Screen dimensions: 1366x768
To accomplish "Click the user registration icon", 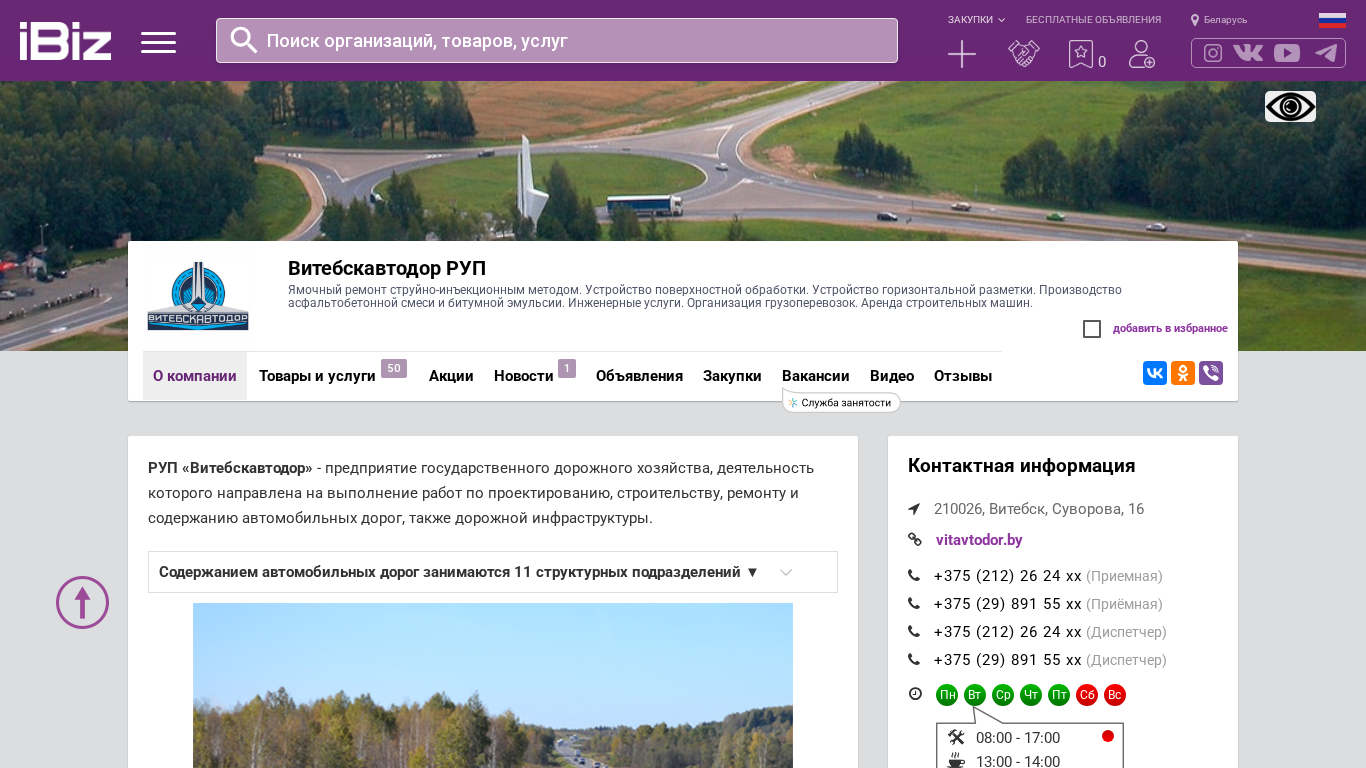I will point(1142,54).
